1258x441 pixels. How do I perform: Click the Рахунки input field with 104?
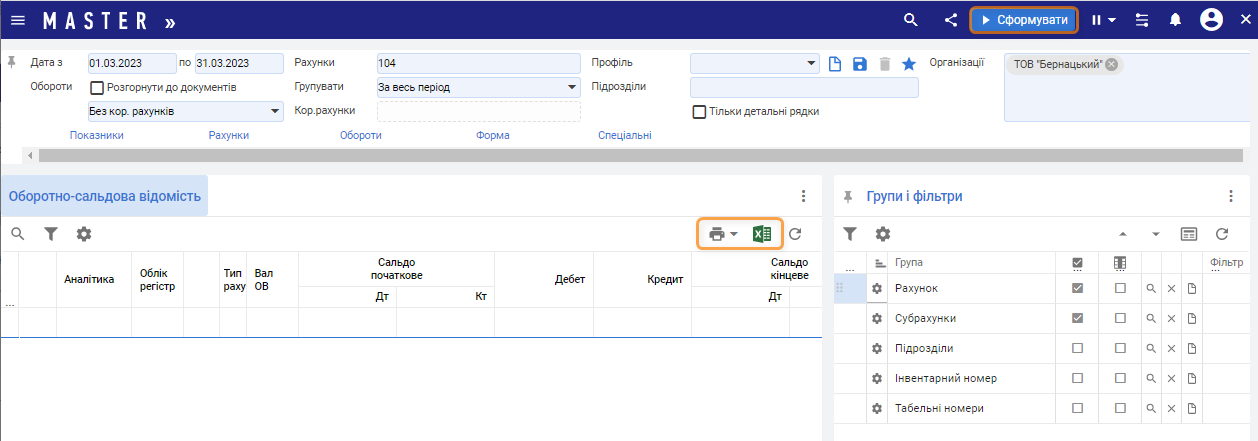[478, 63]
